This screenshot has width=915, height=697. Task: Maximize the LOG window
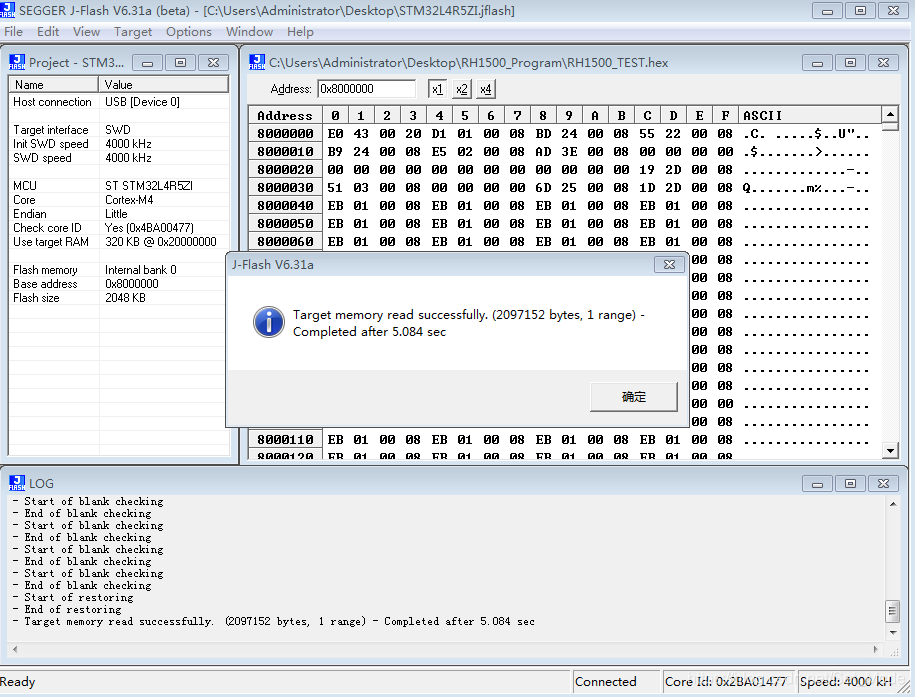pos(850,483)
